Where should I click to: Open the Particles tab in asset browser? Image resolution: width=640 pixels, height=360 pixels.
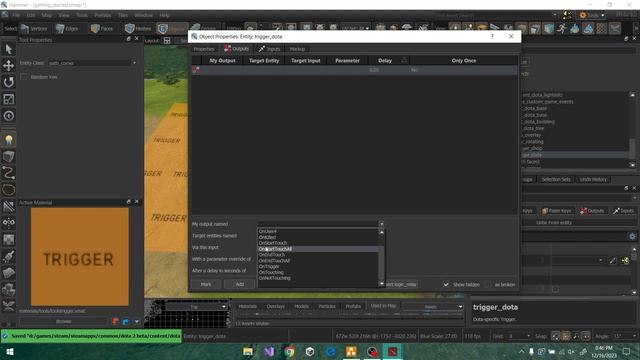point(327,306)
